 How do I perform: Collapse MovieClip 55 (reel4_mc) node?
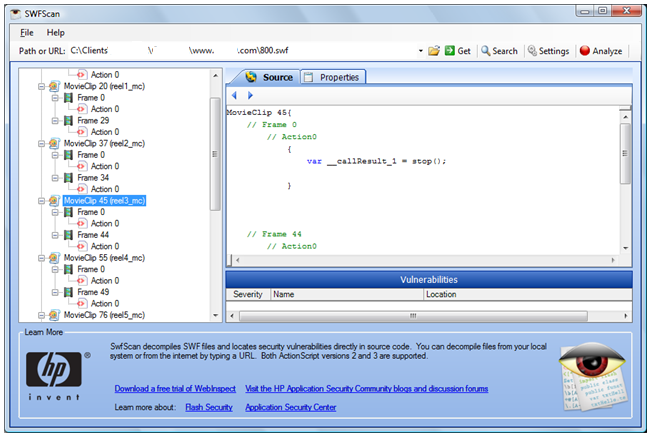pyautogui.click(x=42, y=258)
